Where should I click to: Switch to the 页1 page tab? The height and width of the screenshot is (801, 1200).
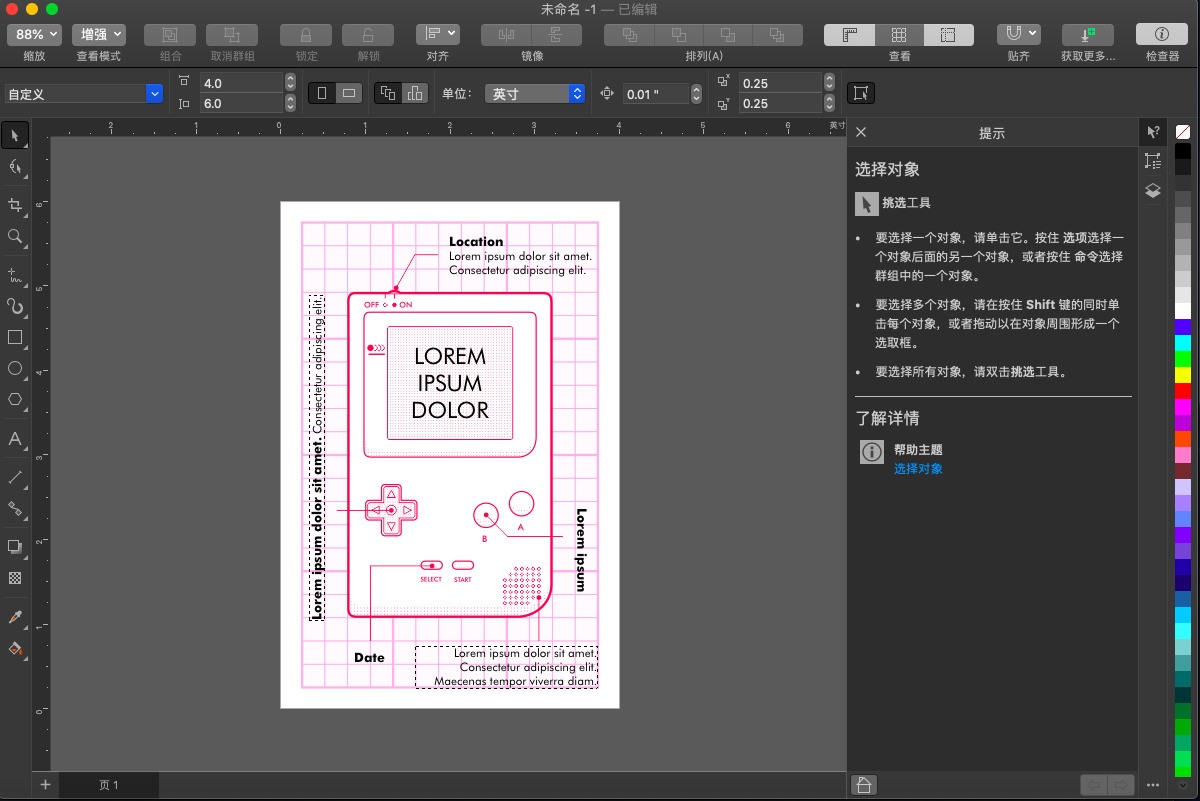pos(108,784)
